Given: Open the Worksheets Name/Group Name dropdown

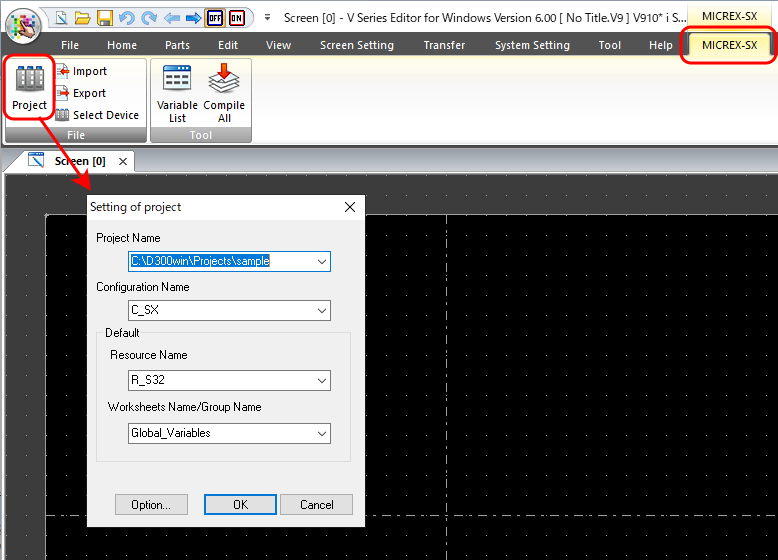Looking at the screenshot, I should click(x=321, y=433).
